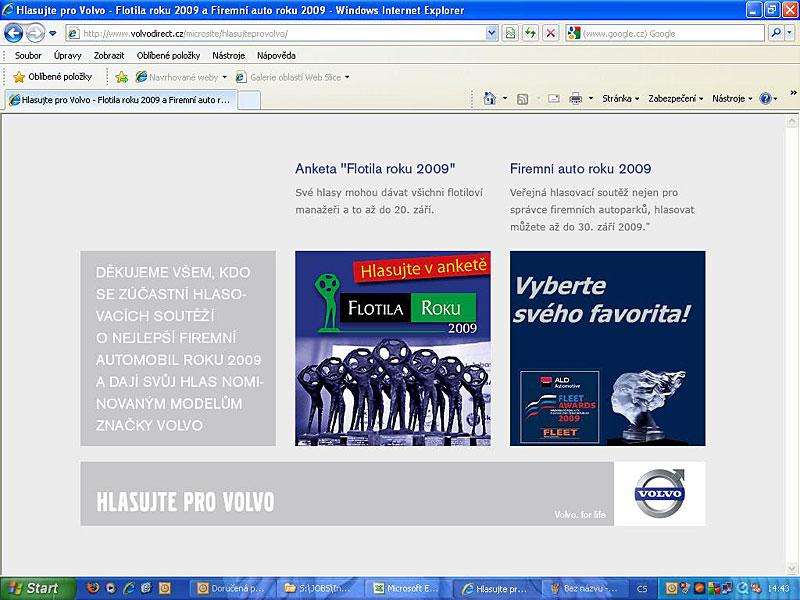Click the Hlasujte pro Volvo footer banner

point(347,494)
